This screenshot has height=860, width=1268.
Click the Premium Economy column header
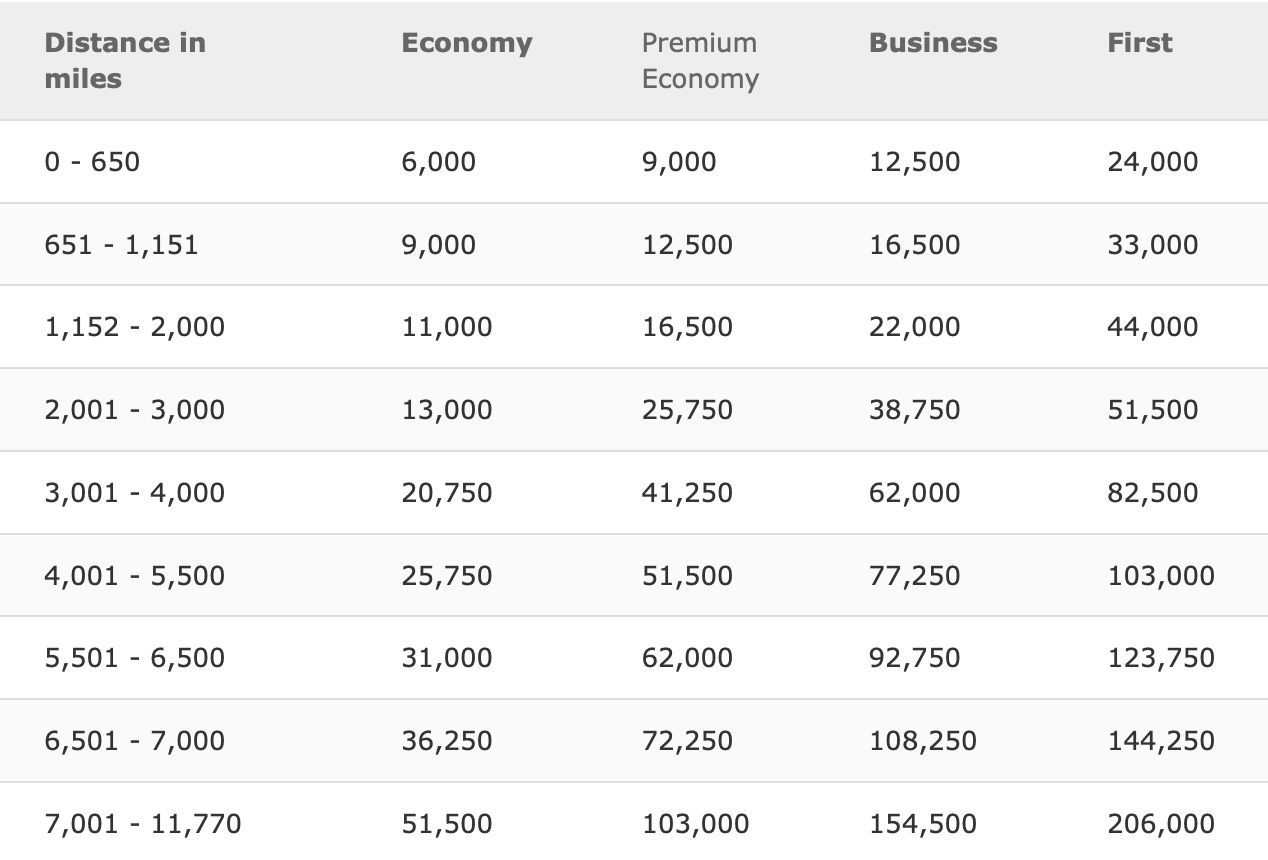[700, 61]
